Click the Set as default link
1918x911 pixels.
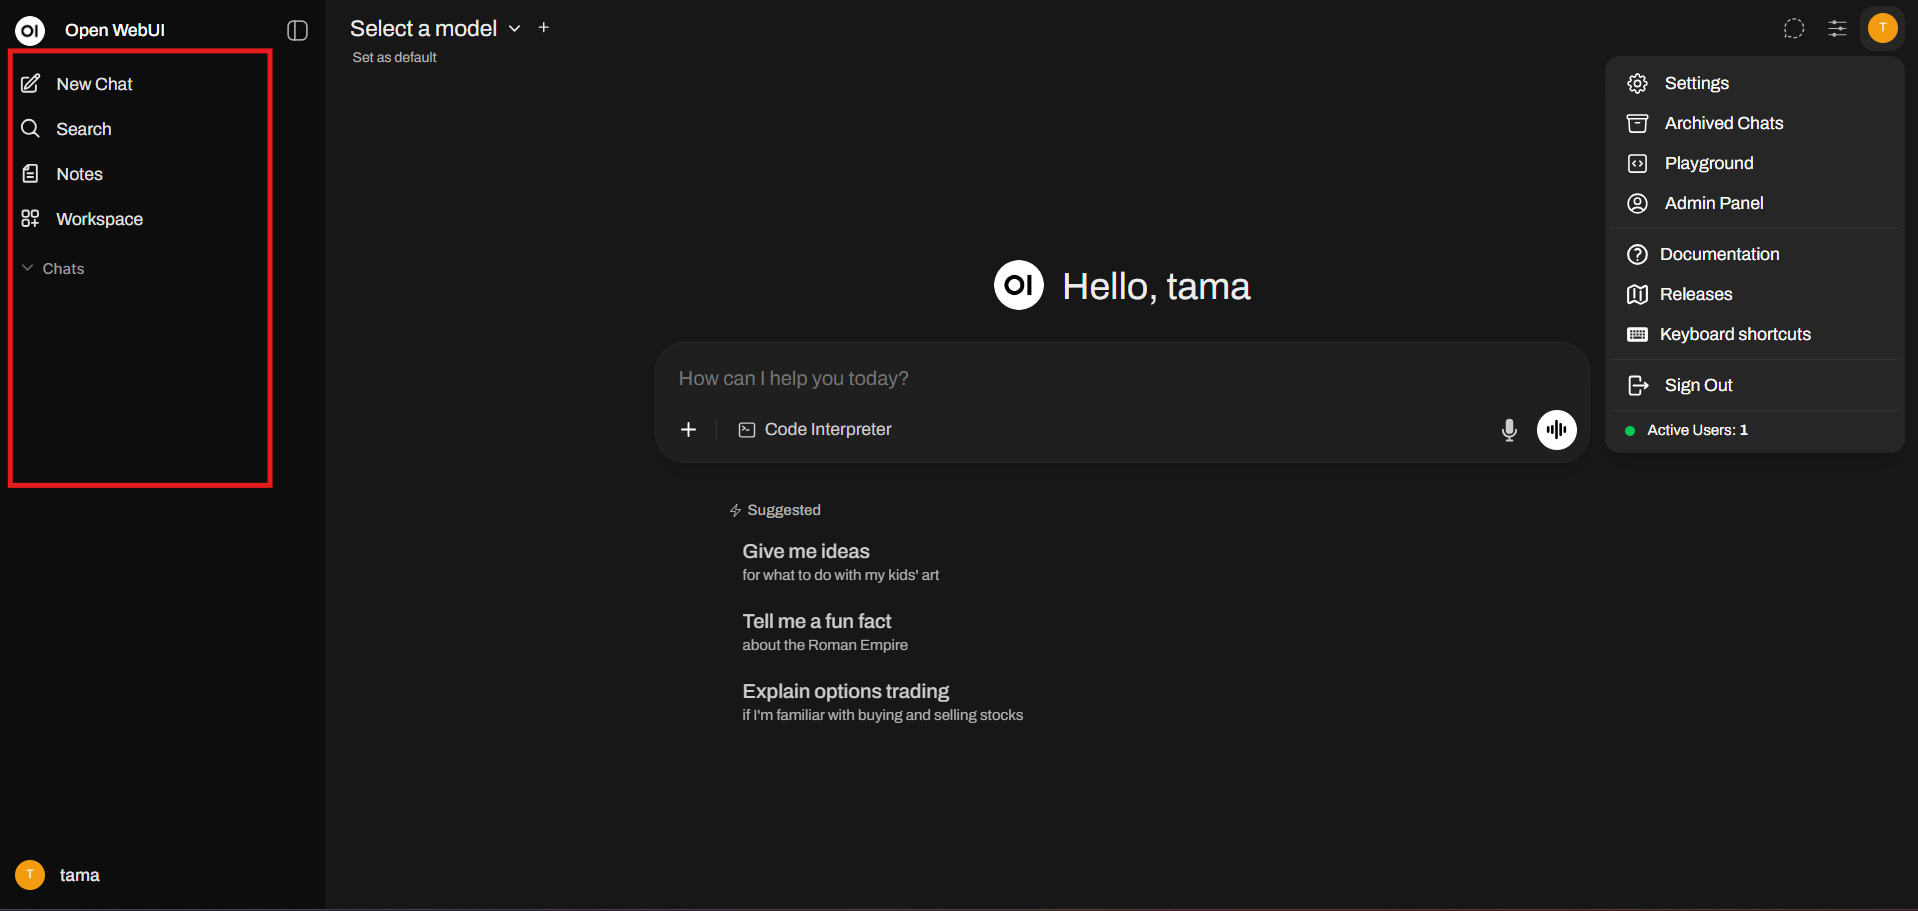(x=394, y=57)
